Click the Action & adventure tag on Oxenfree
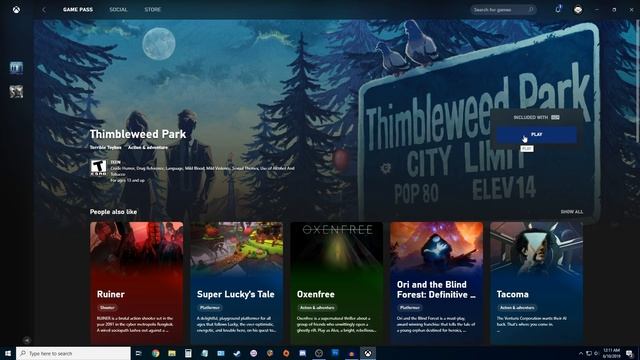 (317, 308)
